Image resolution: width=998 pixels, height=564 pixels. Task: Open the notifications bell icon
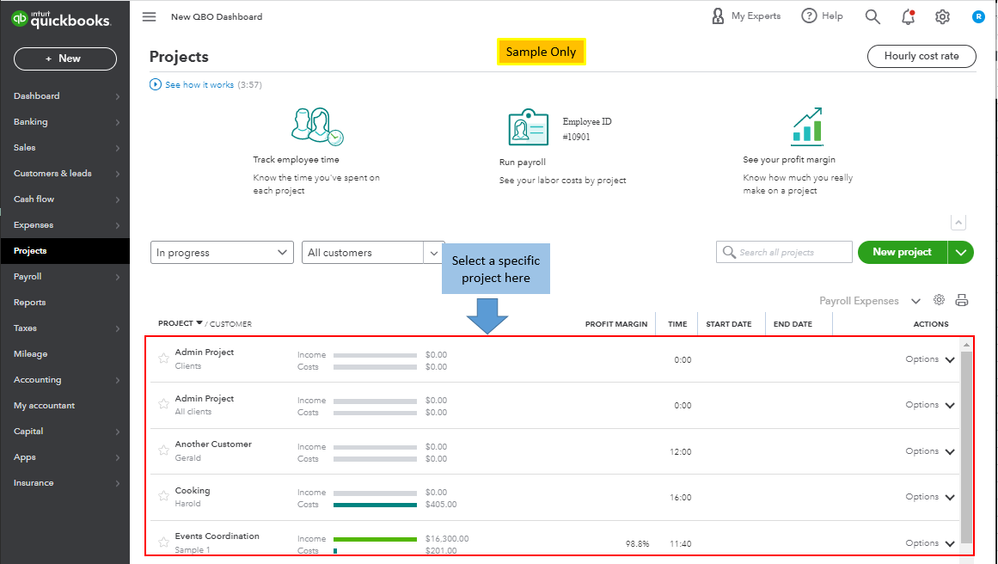click(x=907, y=17)
